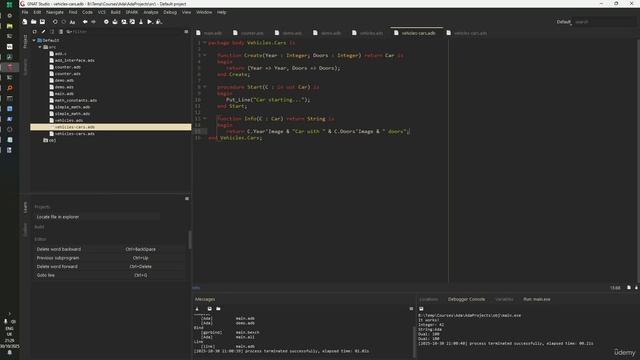640x360 pixels.
Task: Click the Messages open-folder icon
Action: pos(218,309)
